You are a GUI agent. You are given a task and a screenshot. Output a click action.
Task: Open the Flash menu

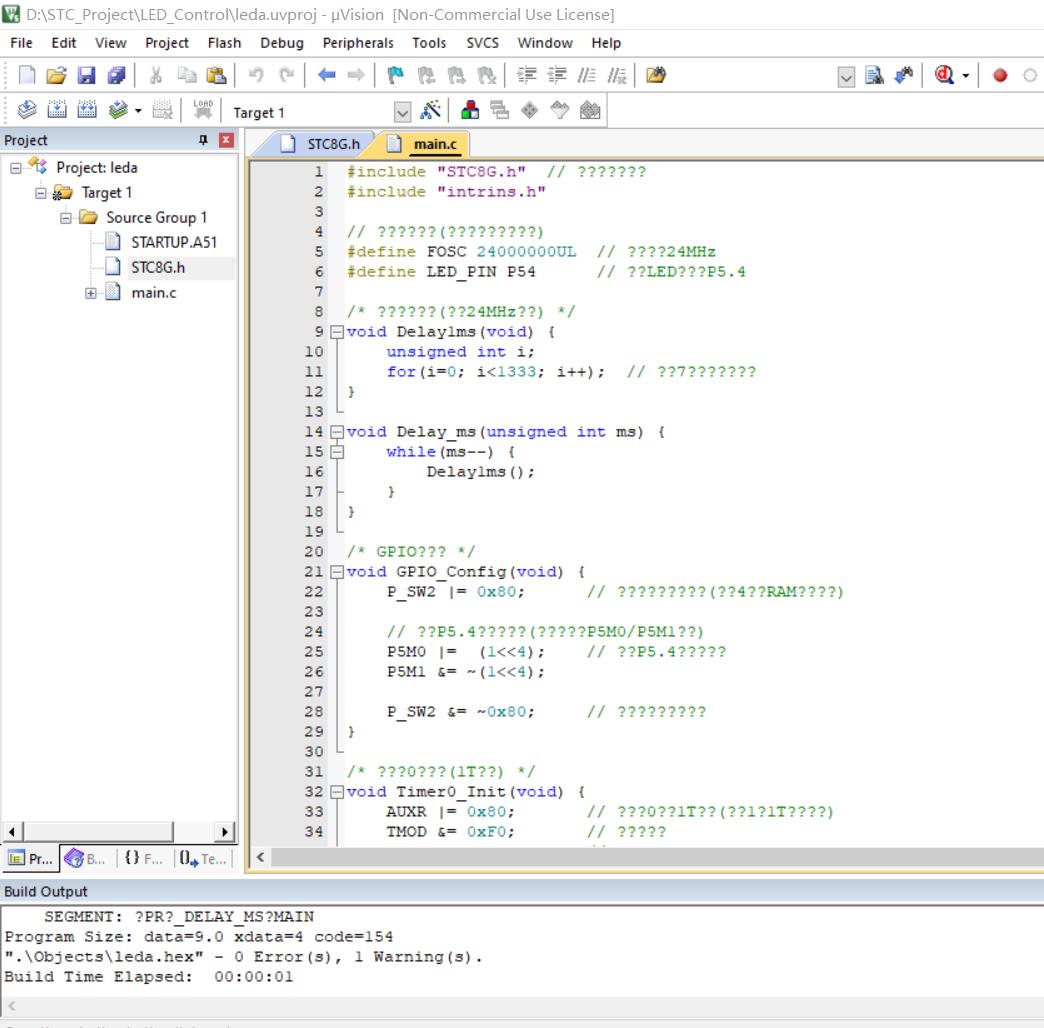pyautogui.click(x=224, y=43)
